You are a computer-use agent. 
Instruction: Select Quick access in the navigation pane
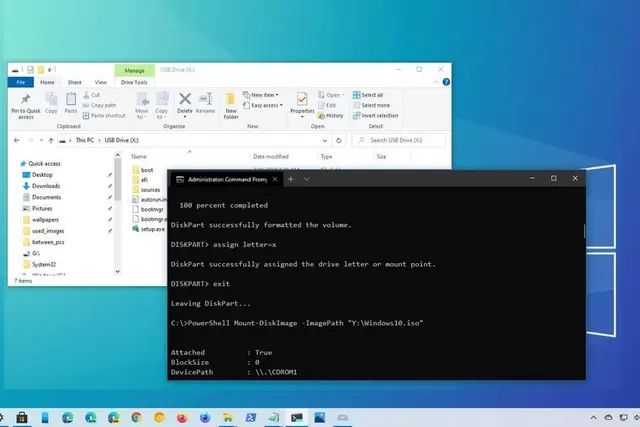40,163
